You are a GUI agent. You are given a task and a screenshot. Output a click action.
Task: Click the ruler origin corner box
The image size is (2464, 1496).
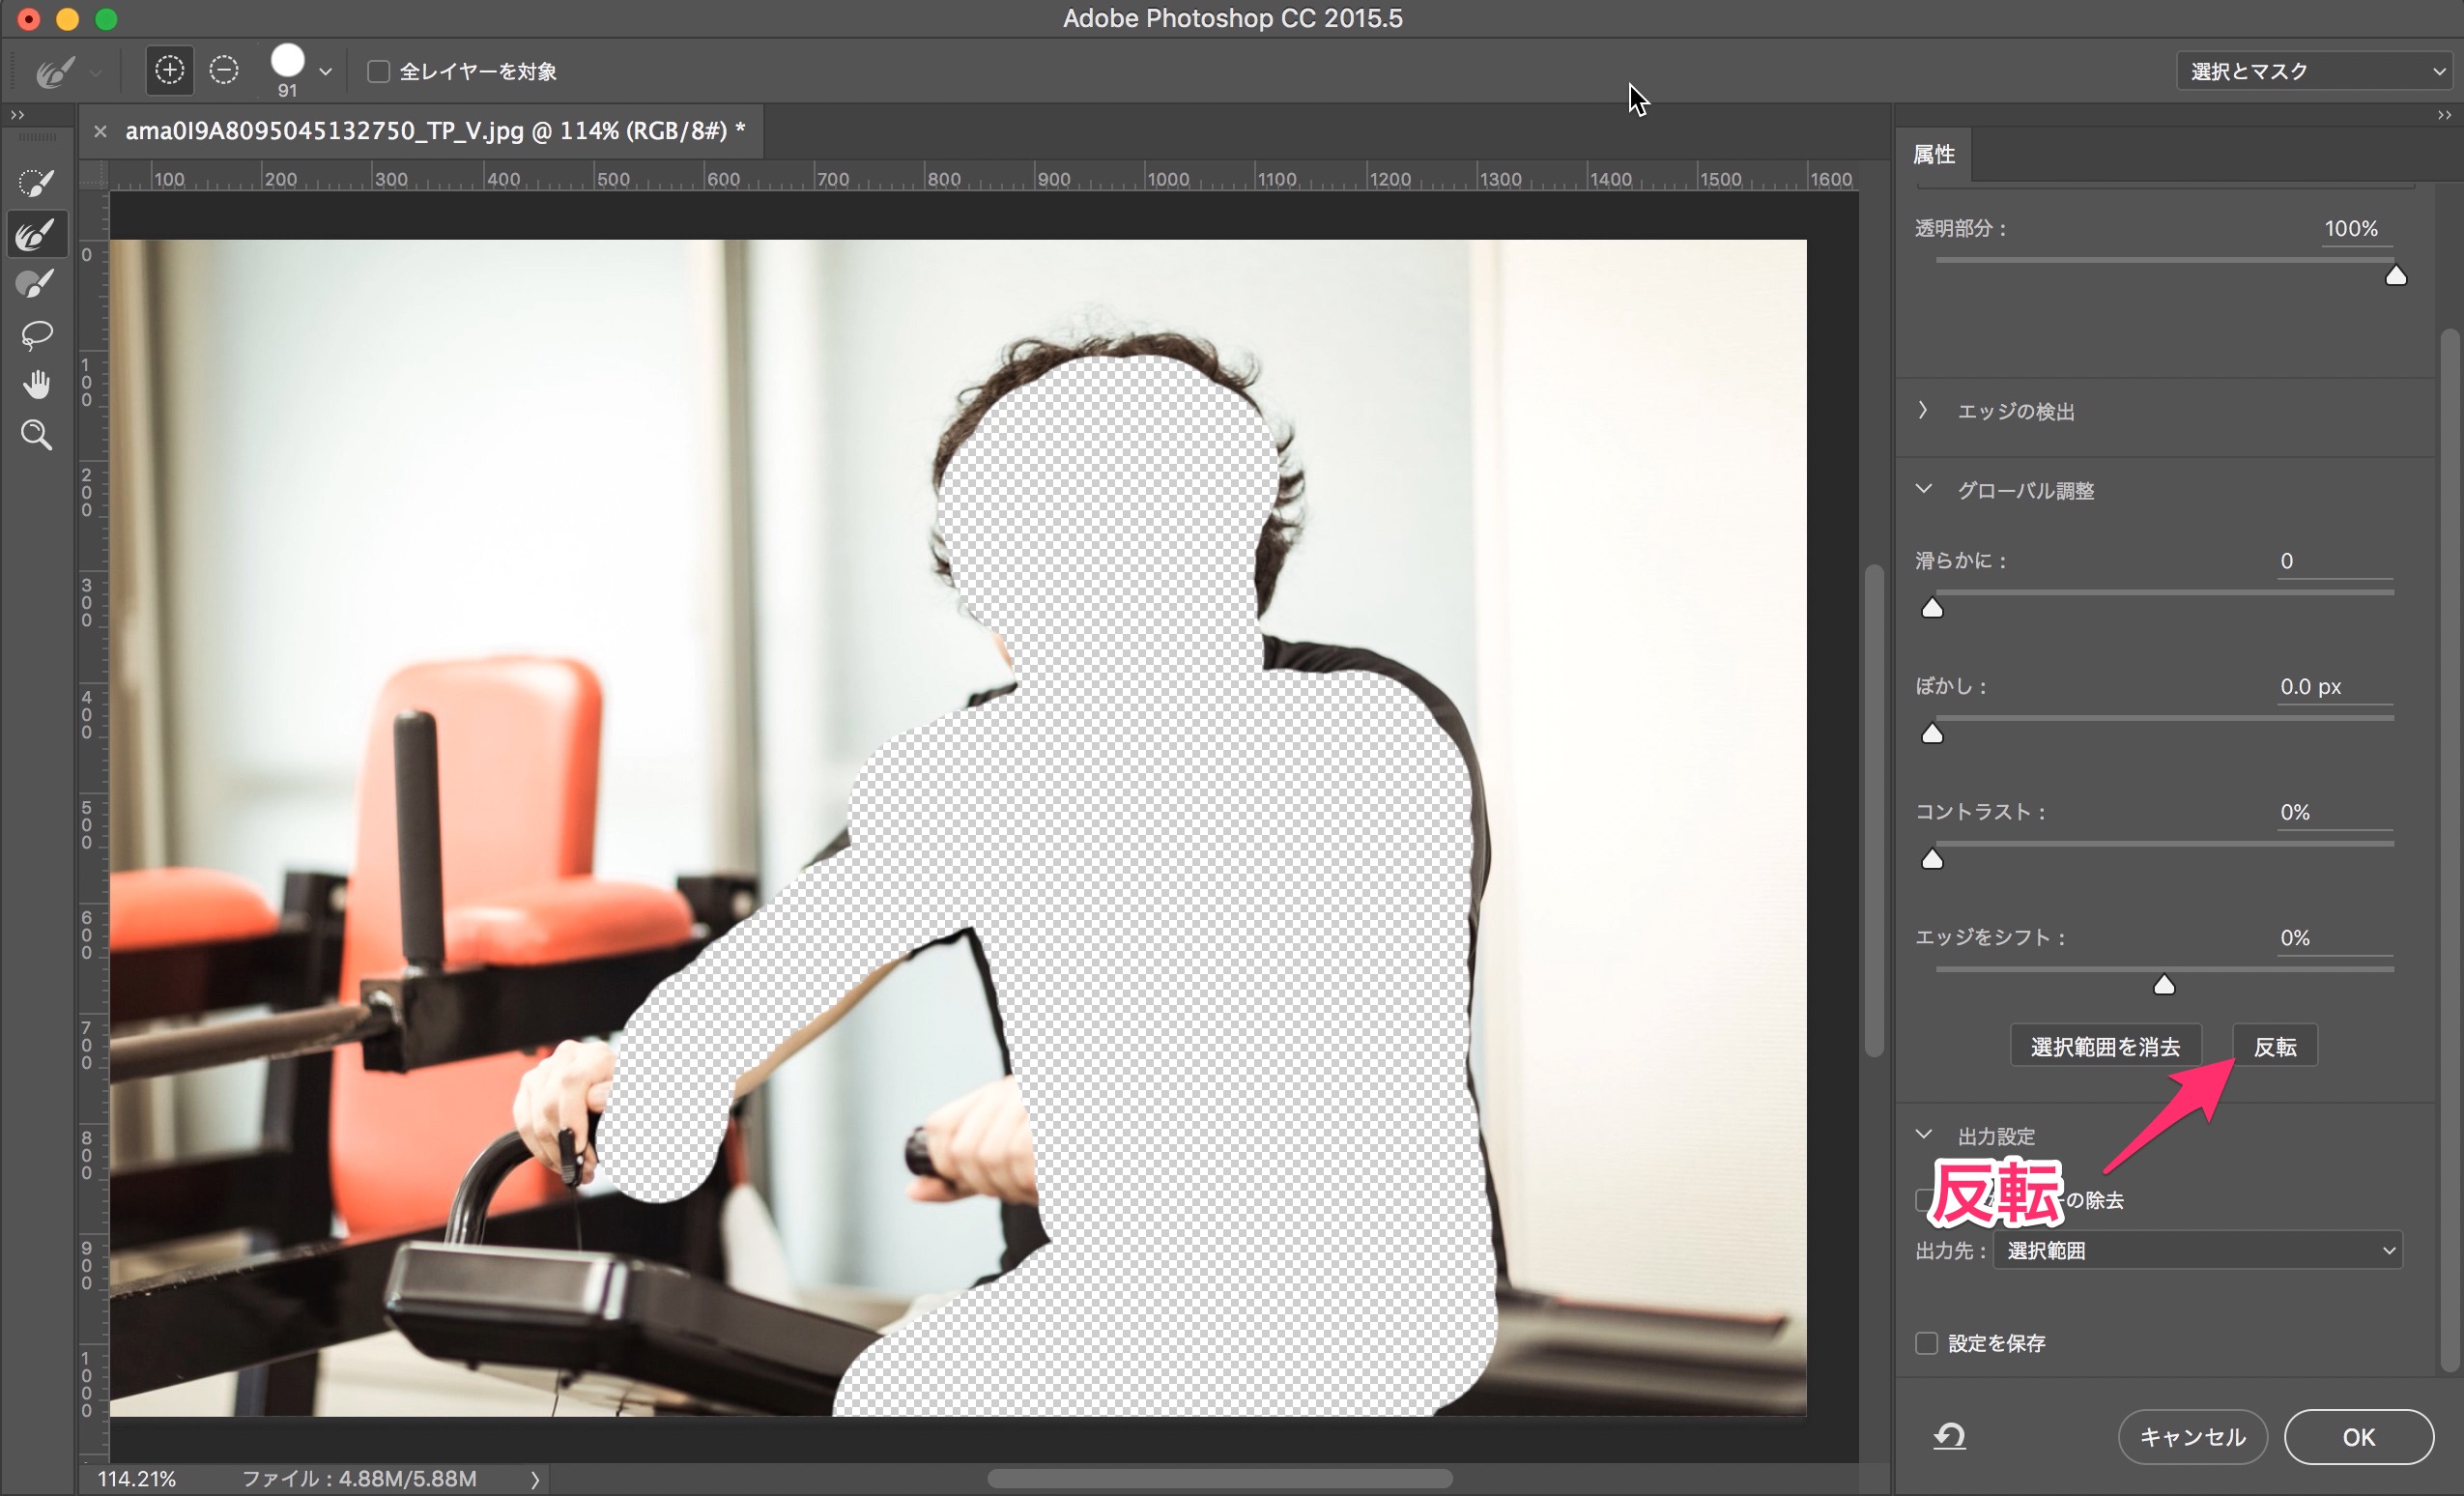click(x=93, y=176)
